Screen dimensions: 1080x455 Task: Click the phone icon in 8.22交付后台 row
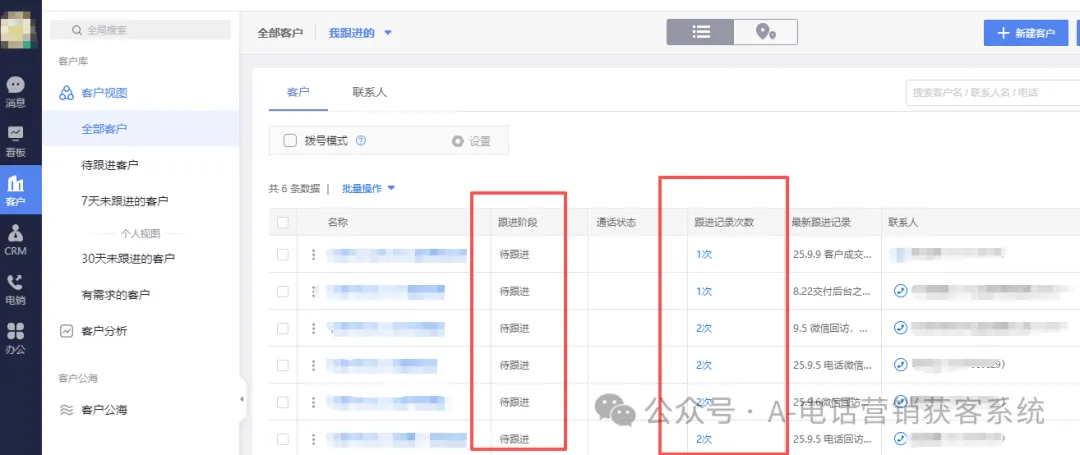point(900,290)
